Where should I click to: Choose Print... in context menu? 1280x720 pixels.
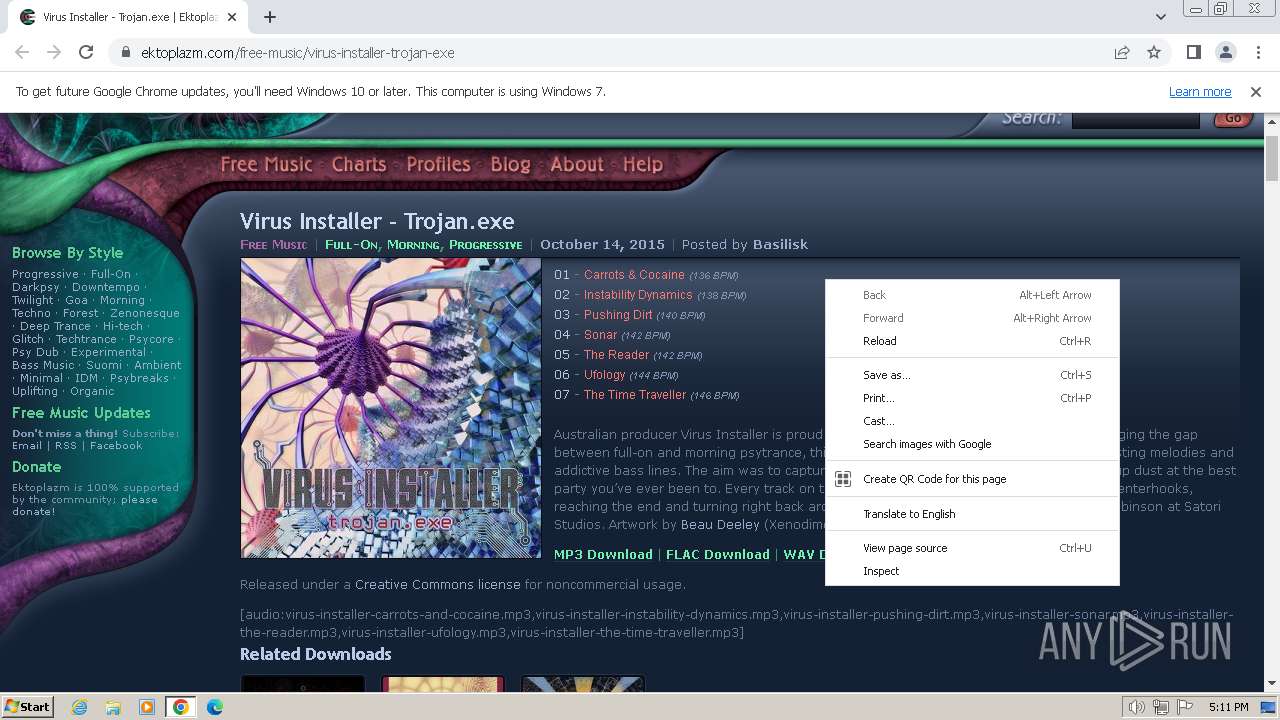pyautogui.click(x=972, y=398)
